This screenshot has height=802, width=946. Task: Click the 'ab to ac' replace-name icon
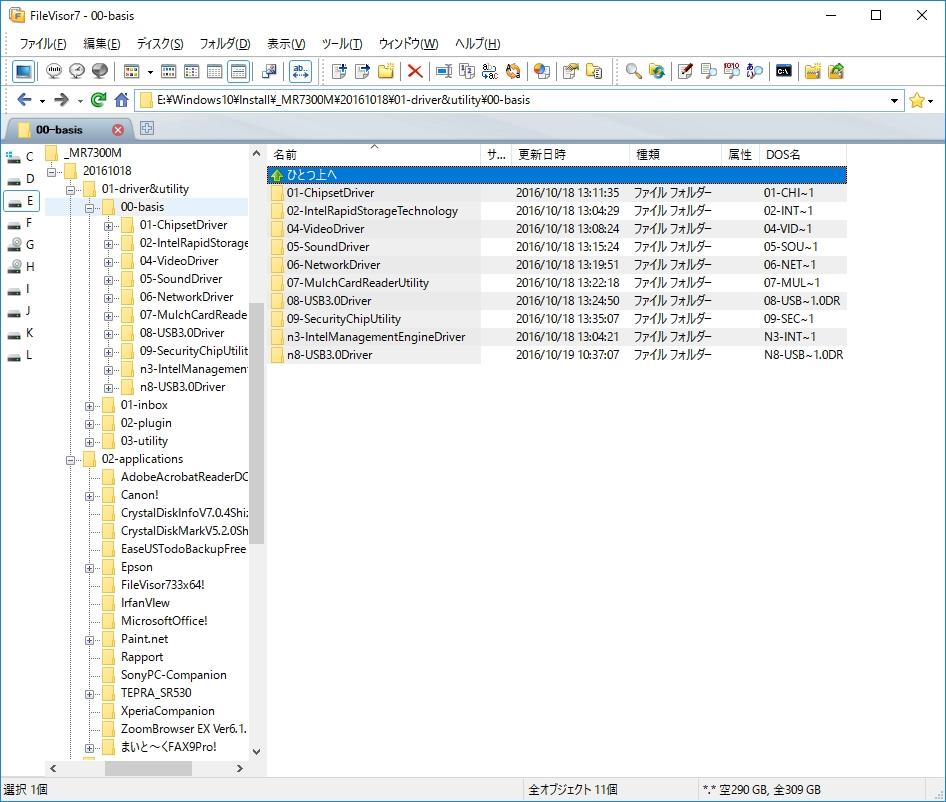point(489,72)
